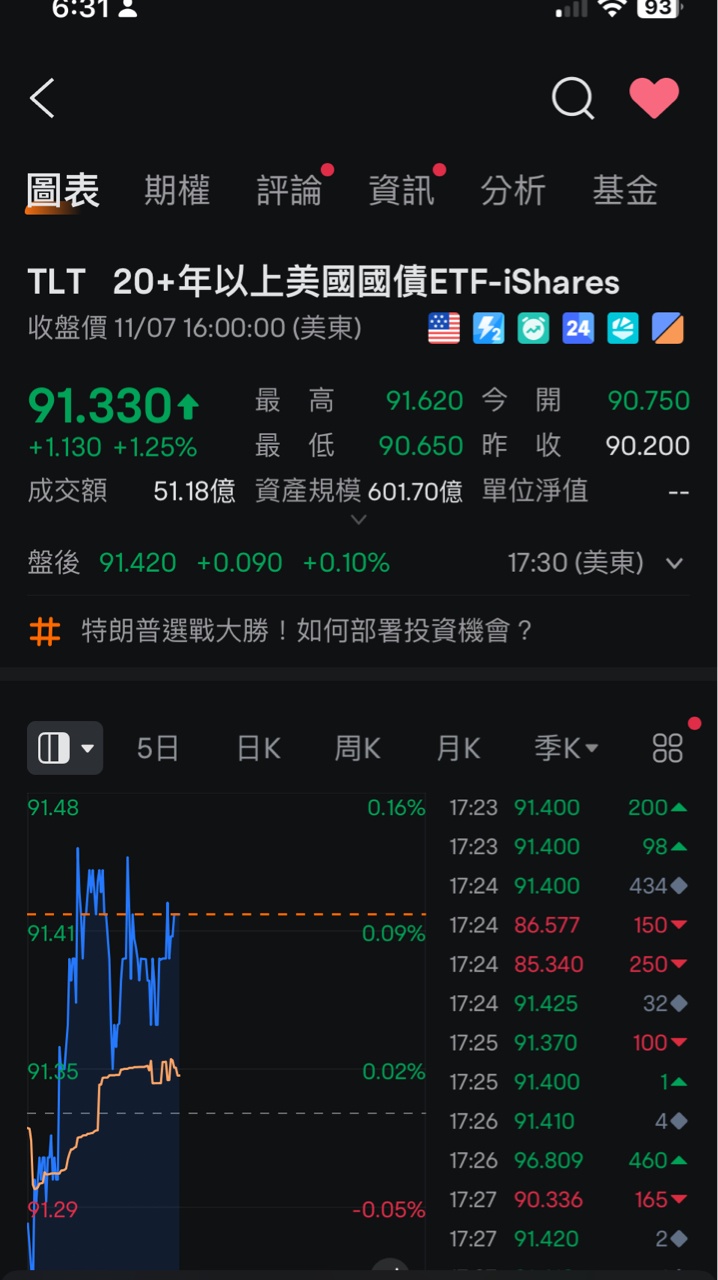The image size is (718, 1280).
Task: Tap the 資產規模 601.70億 value
Action: [415, 491]
